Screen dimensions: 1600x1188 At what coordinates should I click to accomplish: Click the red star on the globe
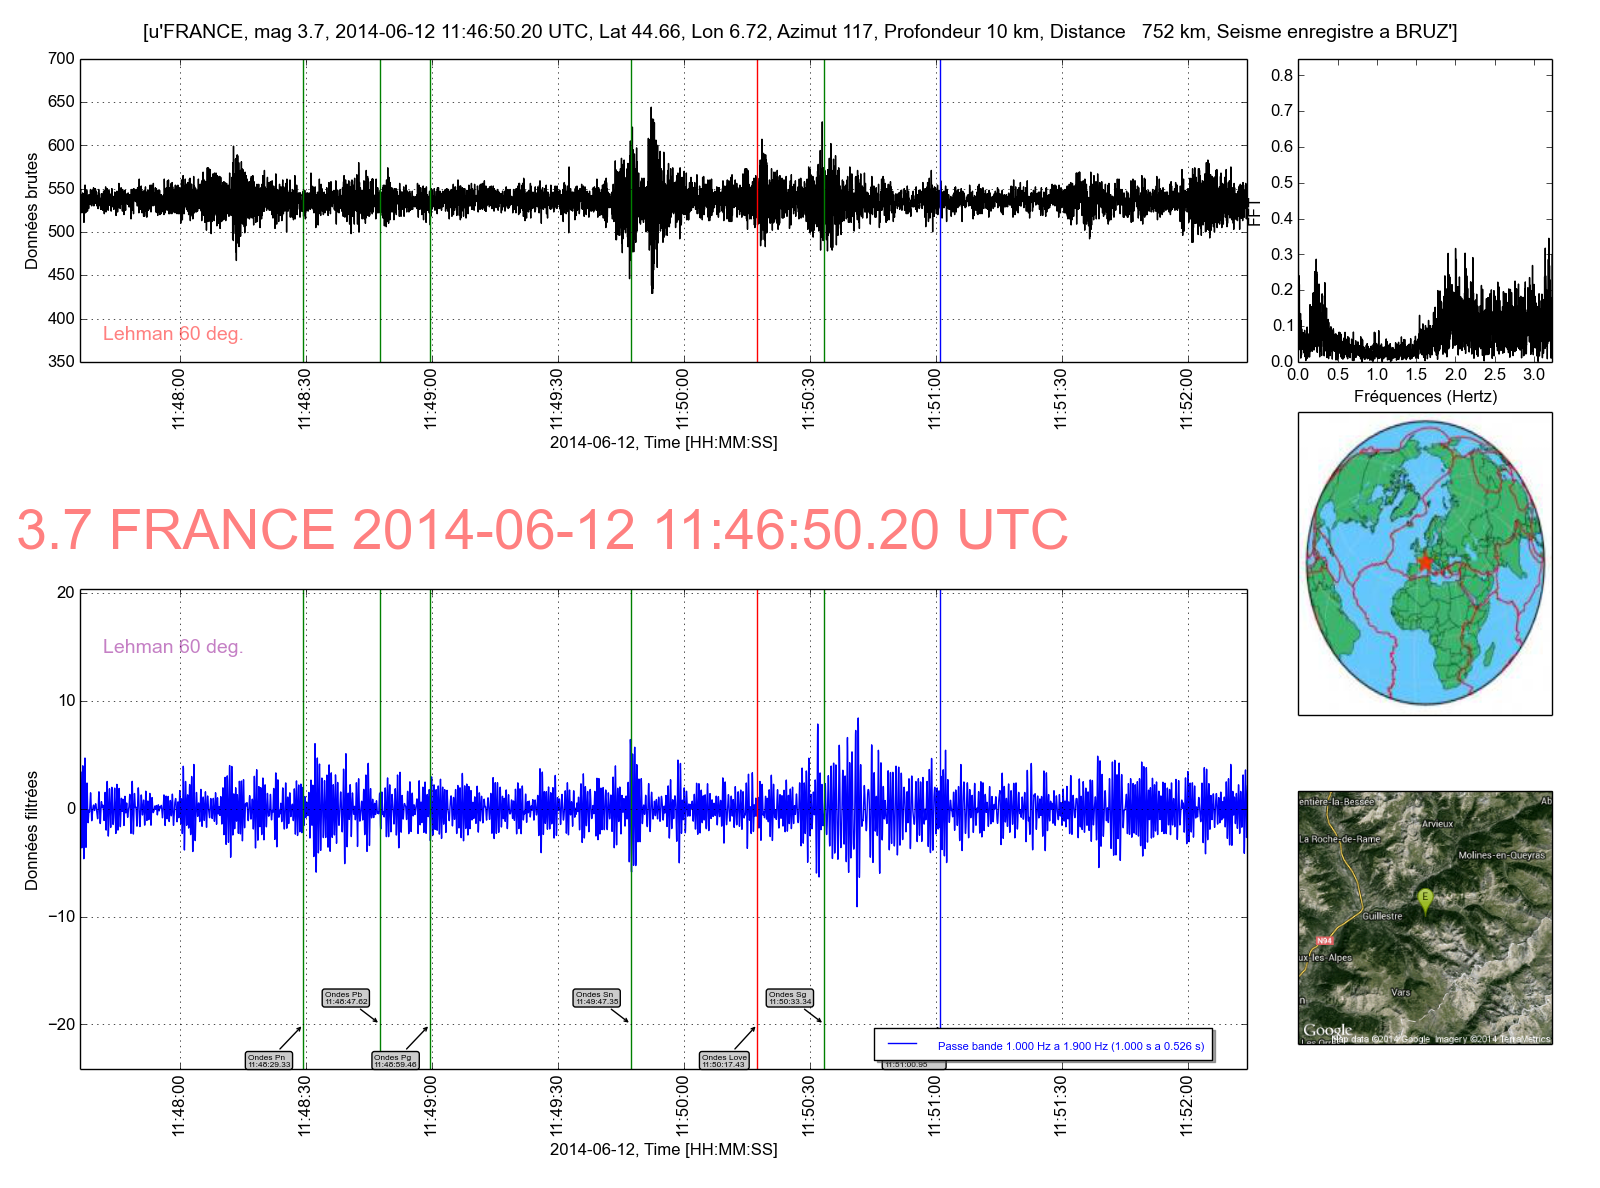[1425, 562]
